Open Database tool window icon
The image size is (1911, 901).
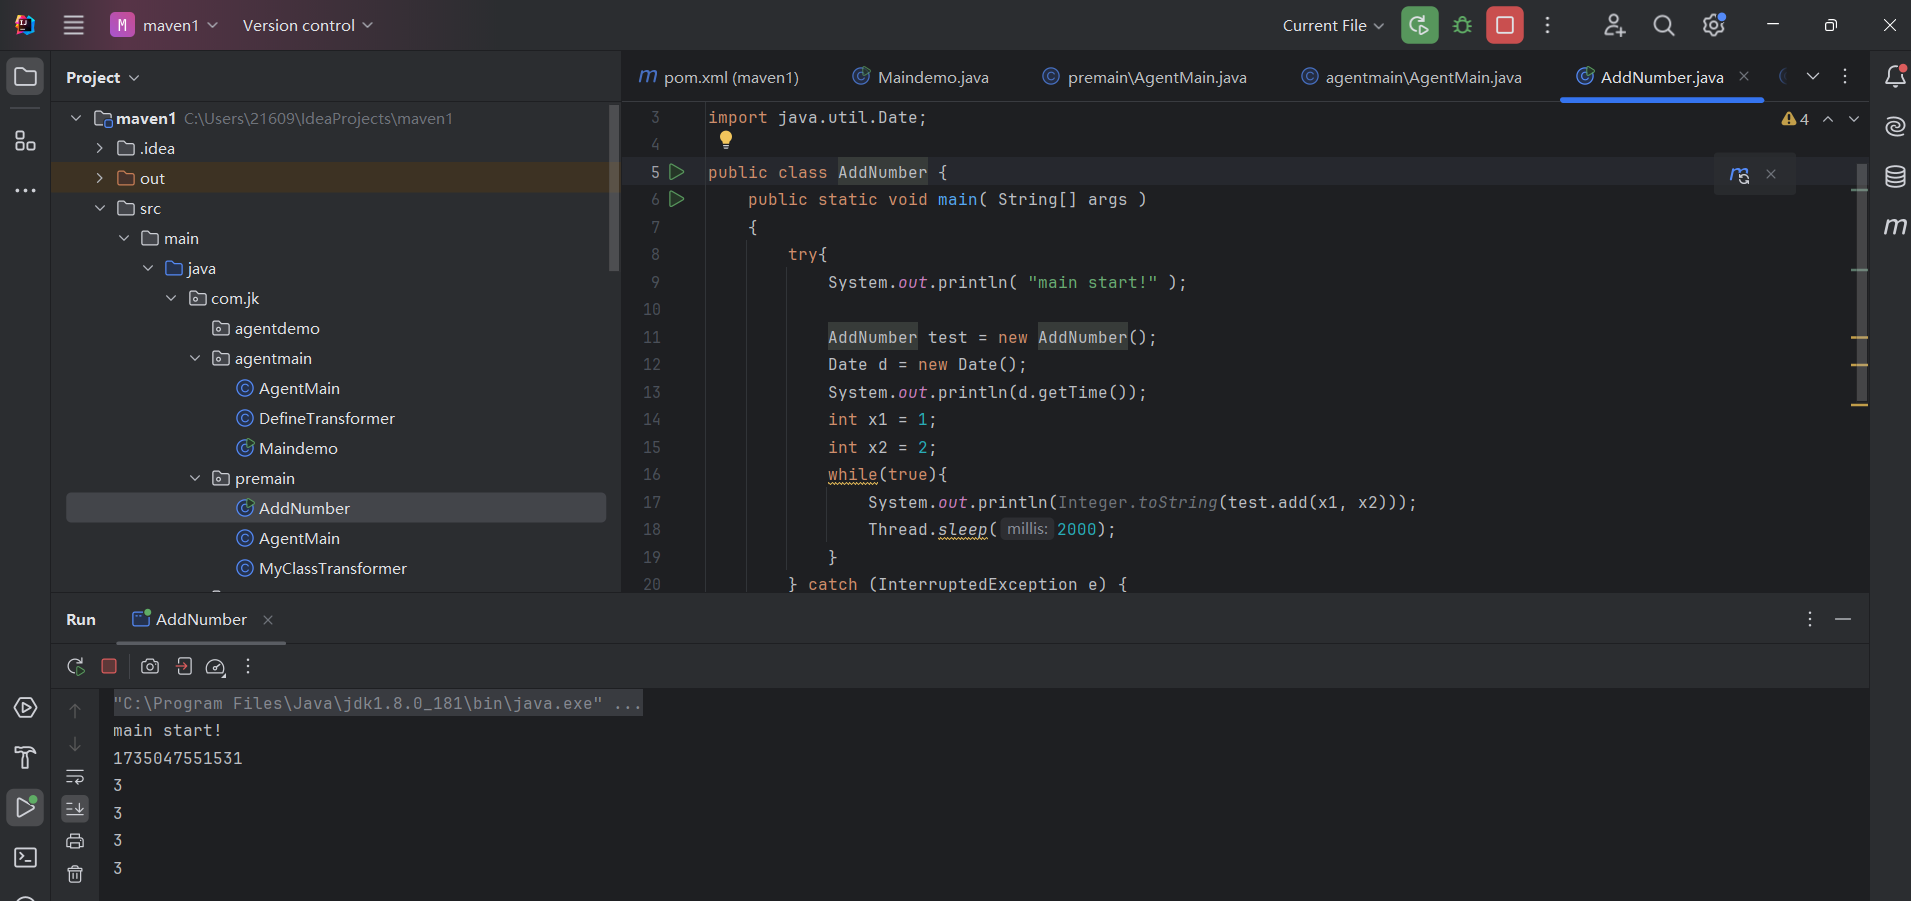[1895, 177]
